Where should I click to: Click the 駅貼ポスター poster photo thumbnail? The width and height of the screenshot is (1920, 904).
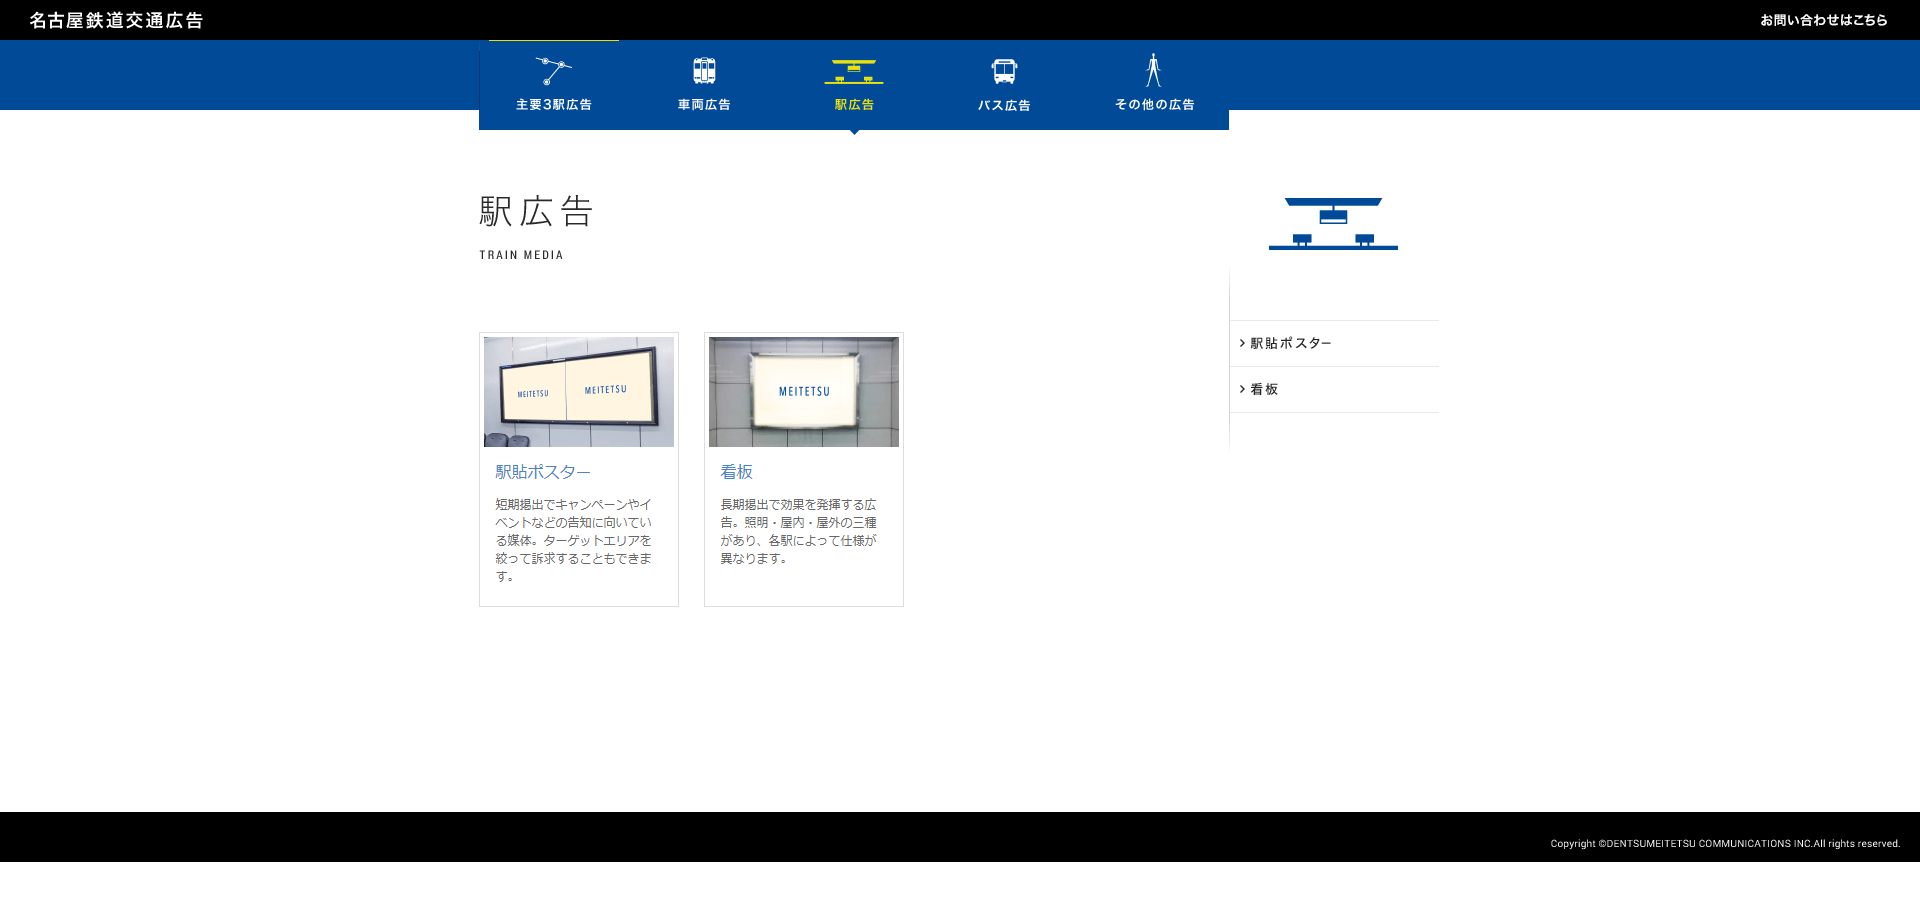[579, 392]
